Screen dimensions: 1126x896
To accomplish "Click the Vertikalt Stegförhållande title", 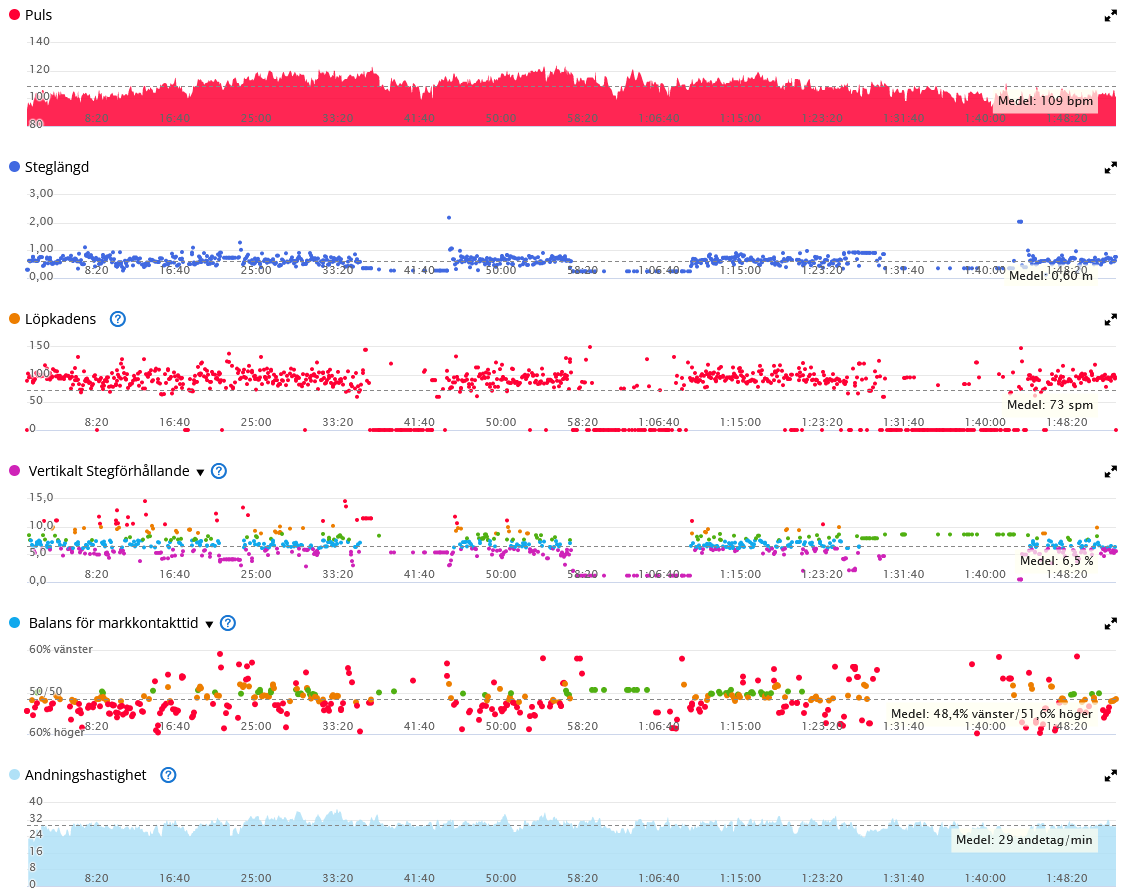I will pyautogui.click(x=109, y=471).
